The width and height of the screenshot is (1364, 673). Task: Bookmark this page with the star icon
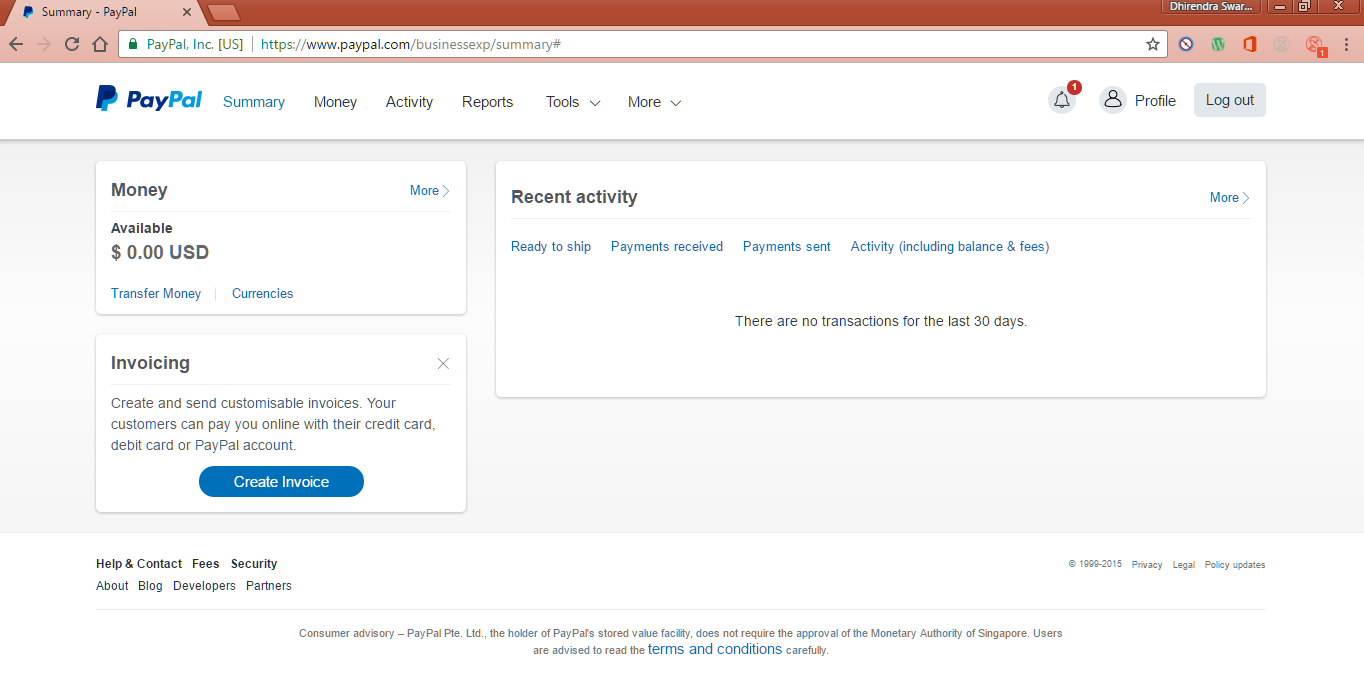(x=1152, y=44)
